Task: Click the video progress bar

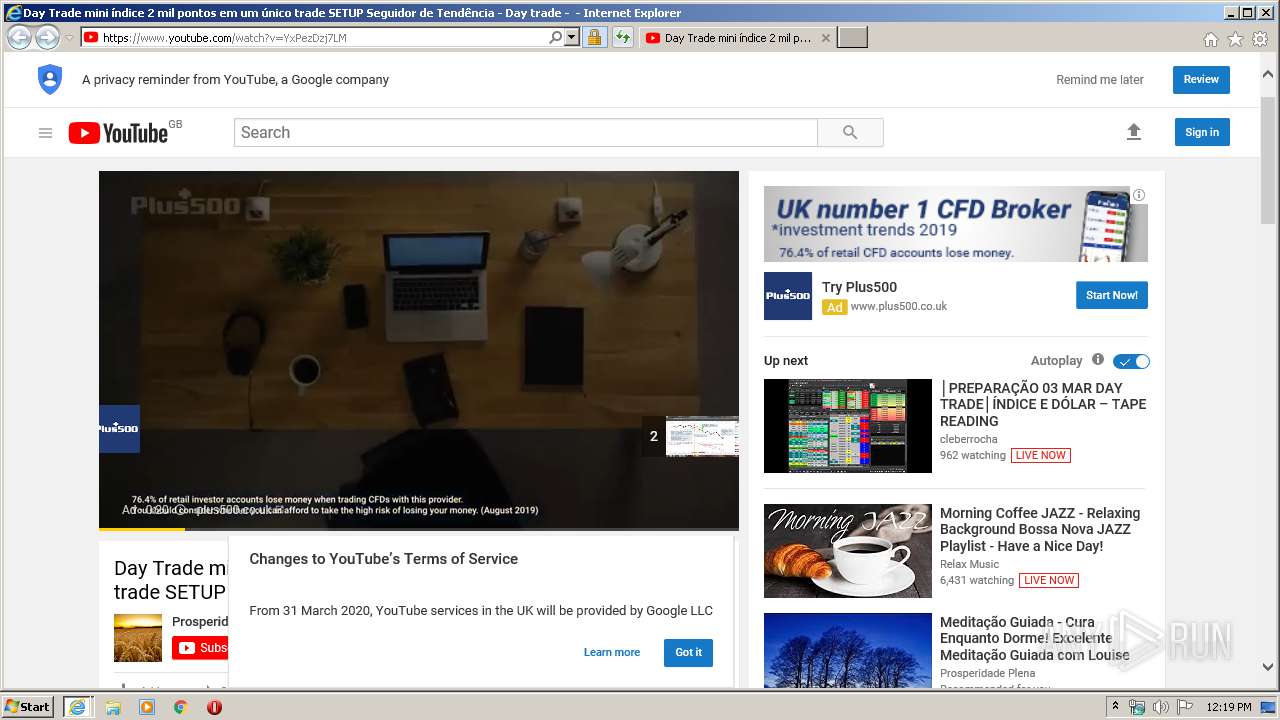Action: click(419, 528)
